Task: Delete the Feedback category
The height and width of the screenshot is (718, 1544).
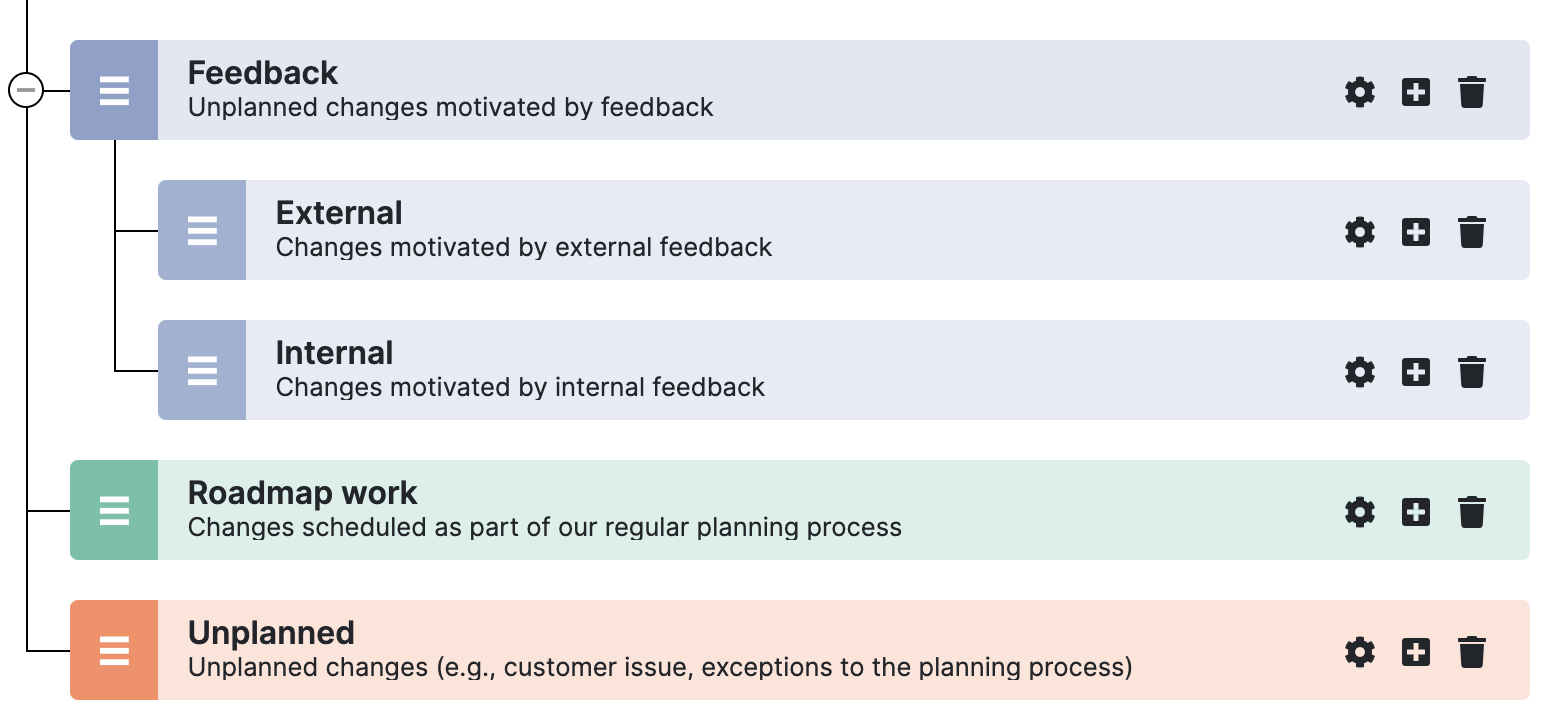Action: click(1471, 92)
